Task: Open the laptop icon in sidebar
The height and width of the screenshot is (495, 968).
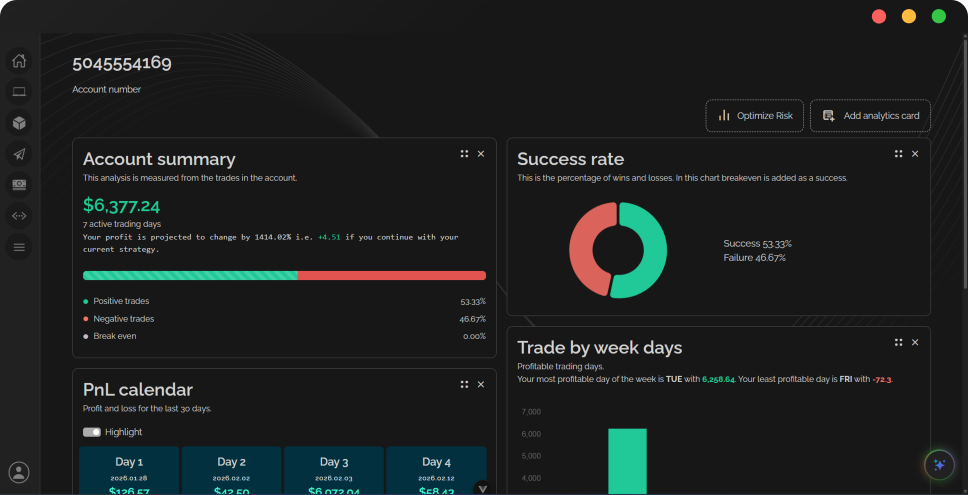Action: click(19, 92)
